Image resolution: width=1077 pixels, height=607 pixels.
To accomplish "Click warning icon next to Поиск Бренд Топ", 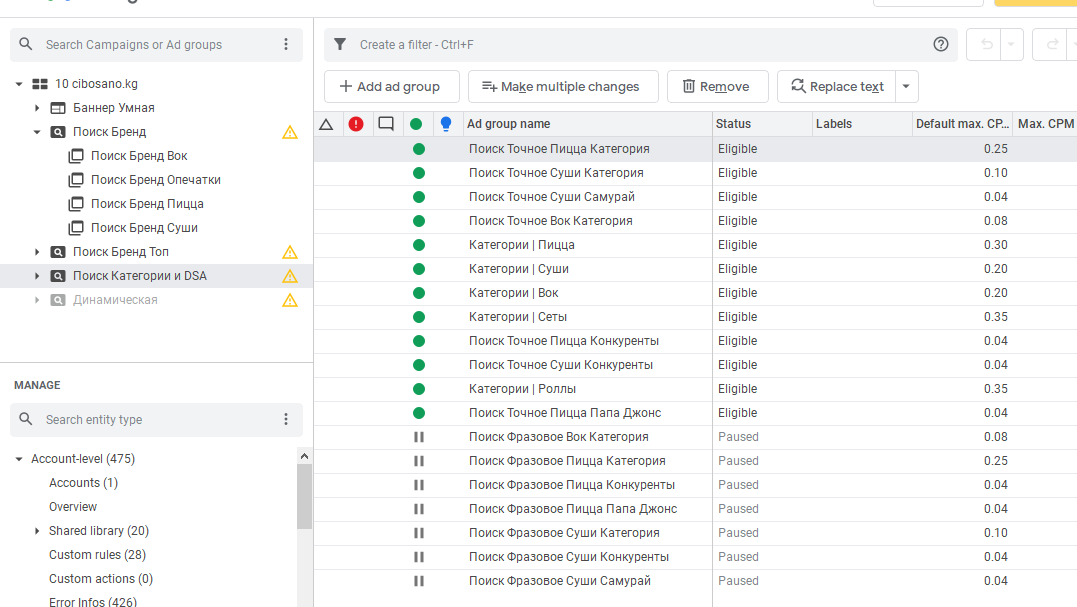I will (x=290, y=253).
